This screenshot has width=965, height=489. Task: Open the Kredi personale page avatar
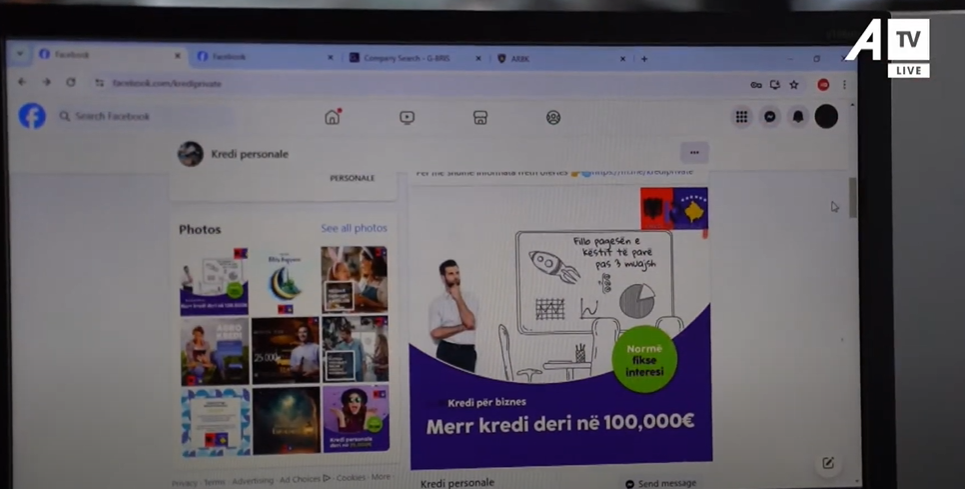point(191,154)
